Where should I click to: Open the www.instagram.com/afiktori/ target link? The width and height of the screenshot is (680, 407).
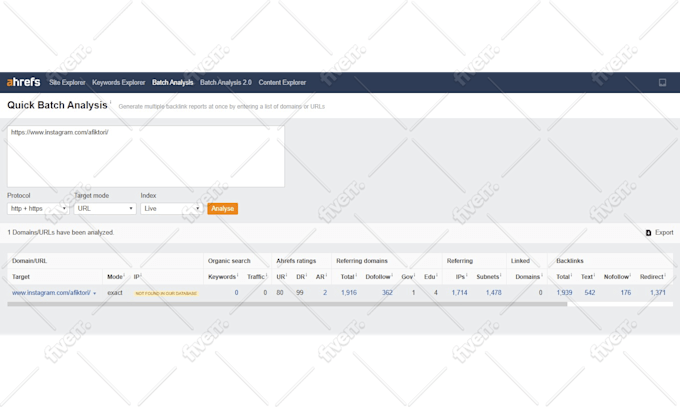(51, 293)
